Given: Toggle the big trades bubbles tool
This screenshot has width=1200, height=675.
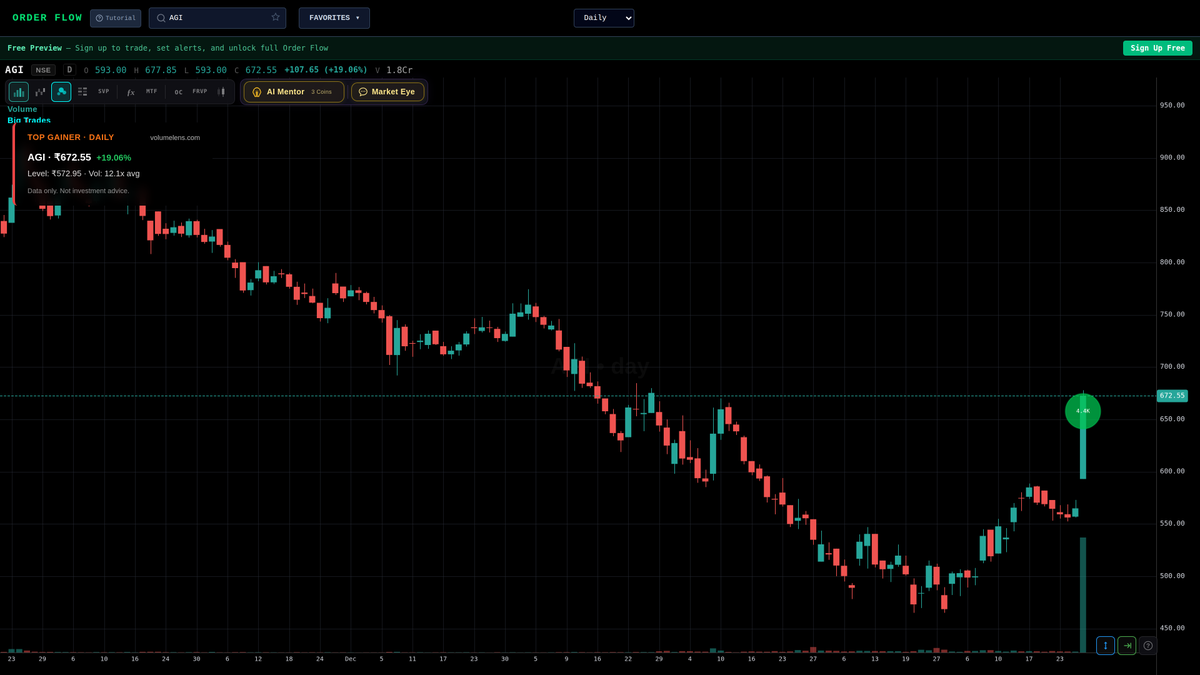Looking at the screenshot, I should tap(62, 92).
